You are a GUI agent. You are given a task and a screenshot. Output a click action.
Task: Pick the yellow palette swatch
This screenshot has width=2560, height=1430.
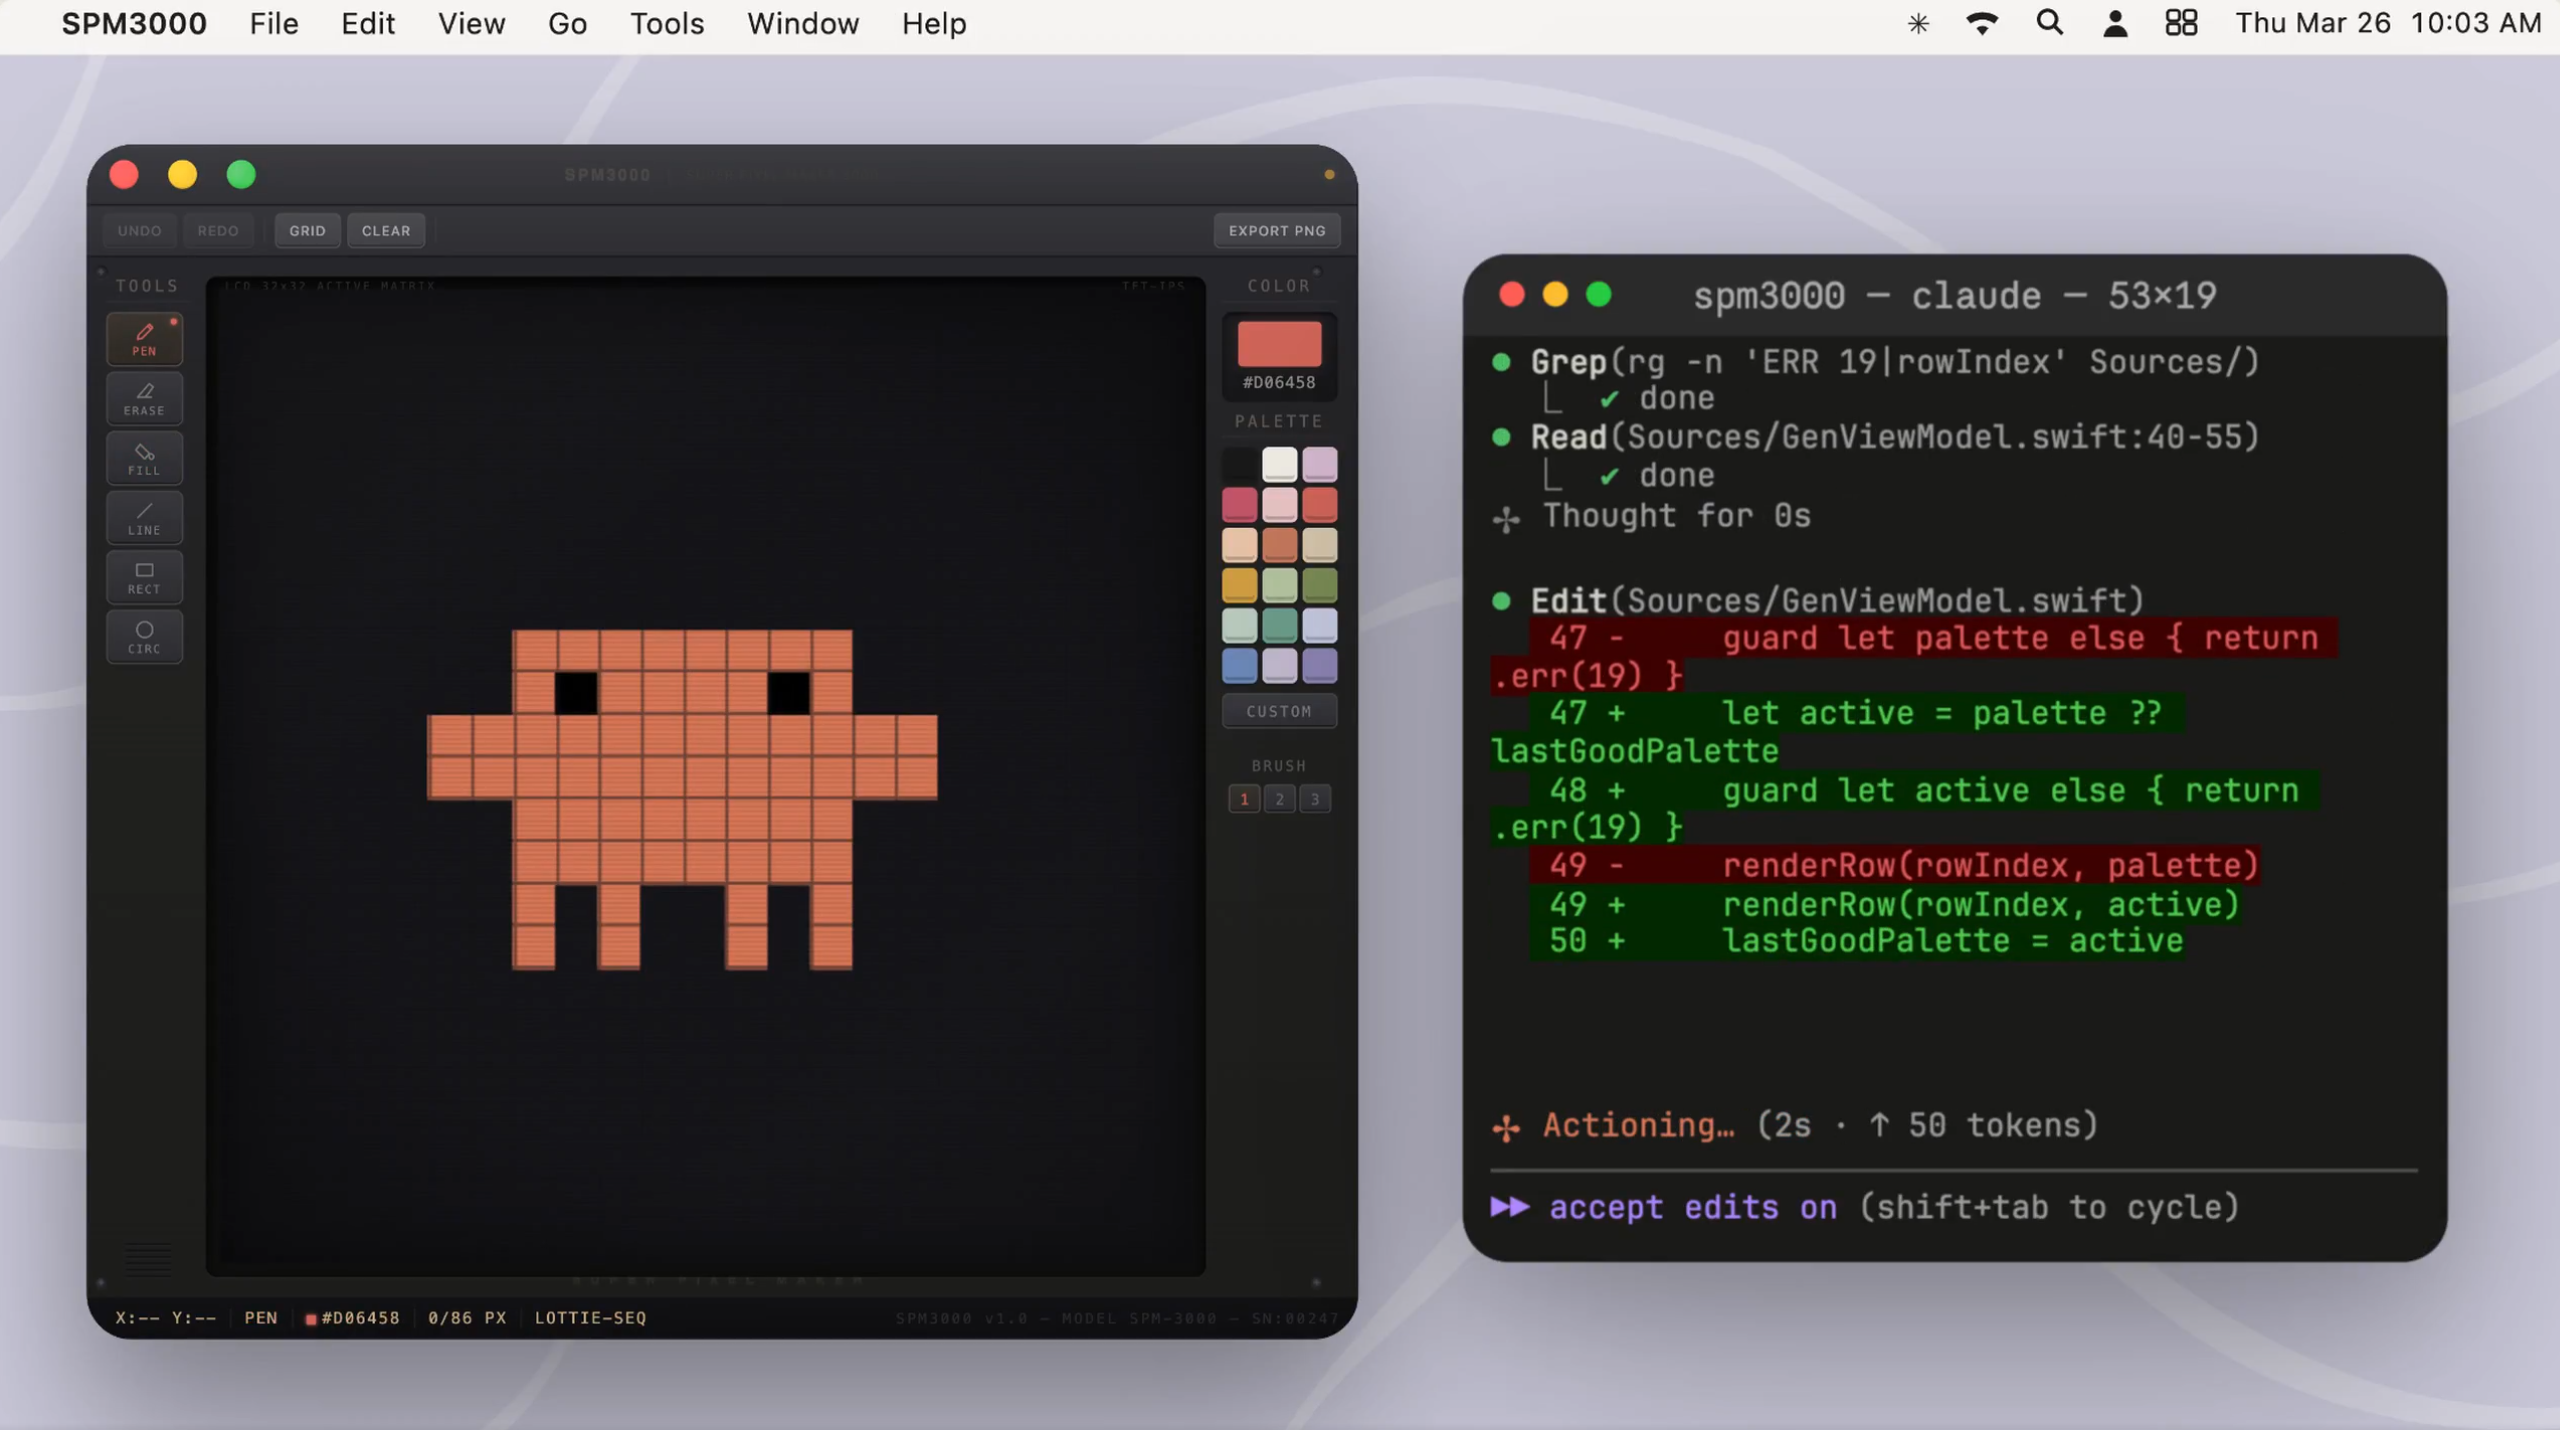[x=1242, y=583]
